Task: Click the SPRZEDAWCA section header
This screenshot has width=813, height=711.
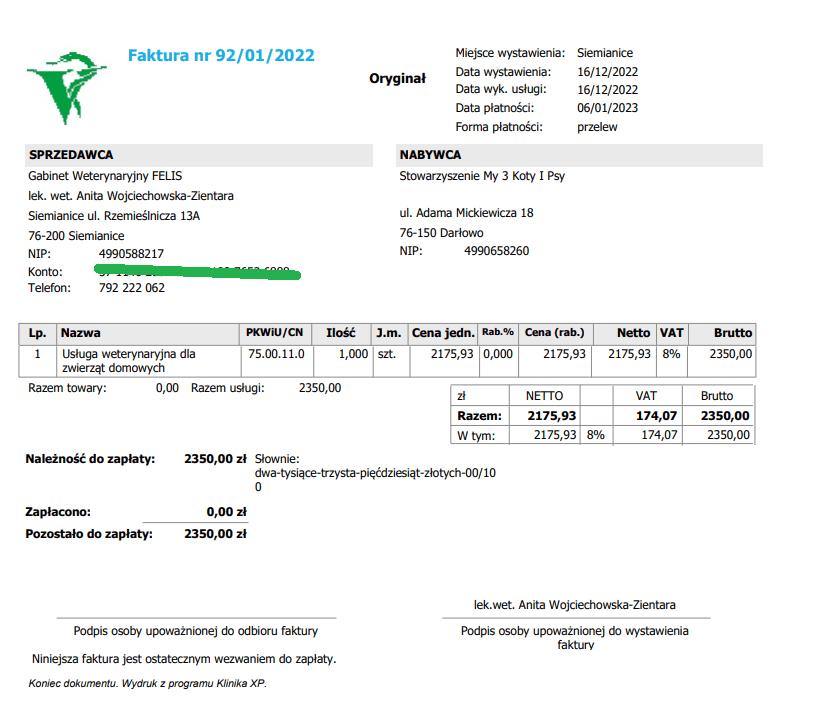Action: (x=199, y=155)
